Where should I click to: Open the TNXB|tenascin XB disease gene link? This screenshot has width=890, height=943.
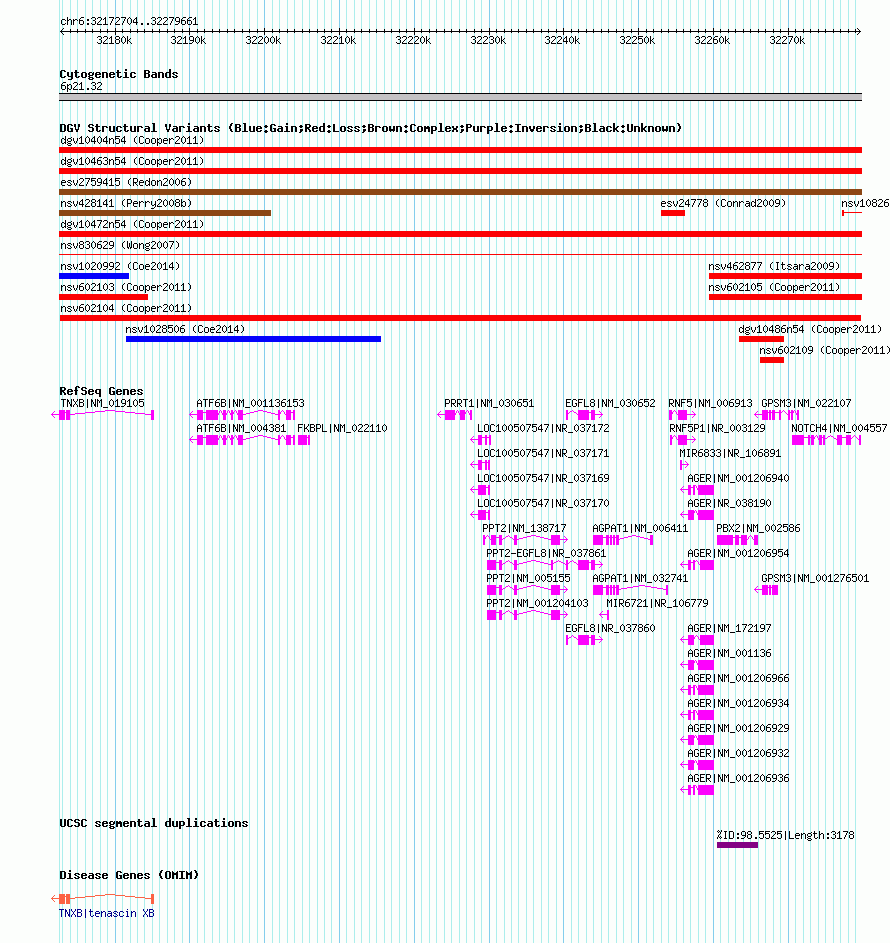point(106,914)
